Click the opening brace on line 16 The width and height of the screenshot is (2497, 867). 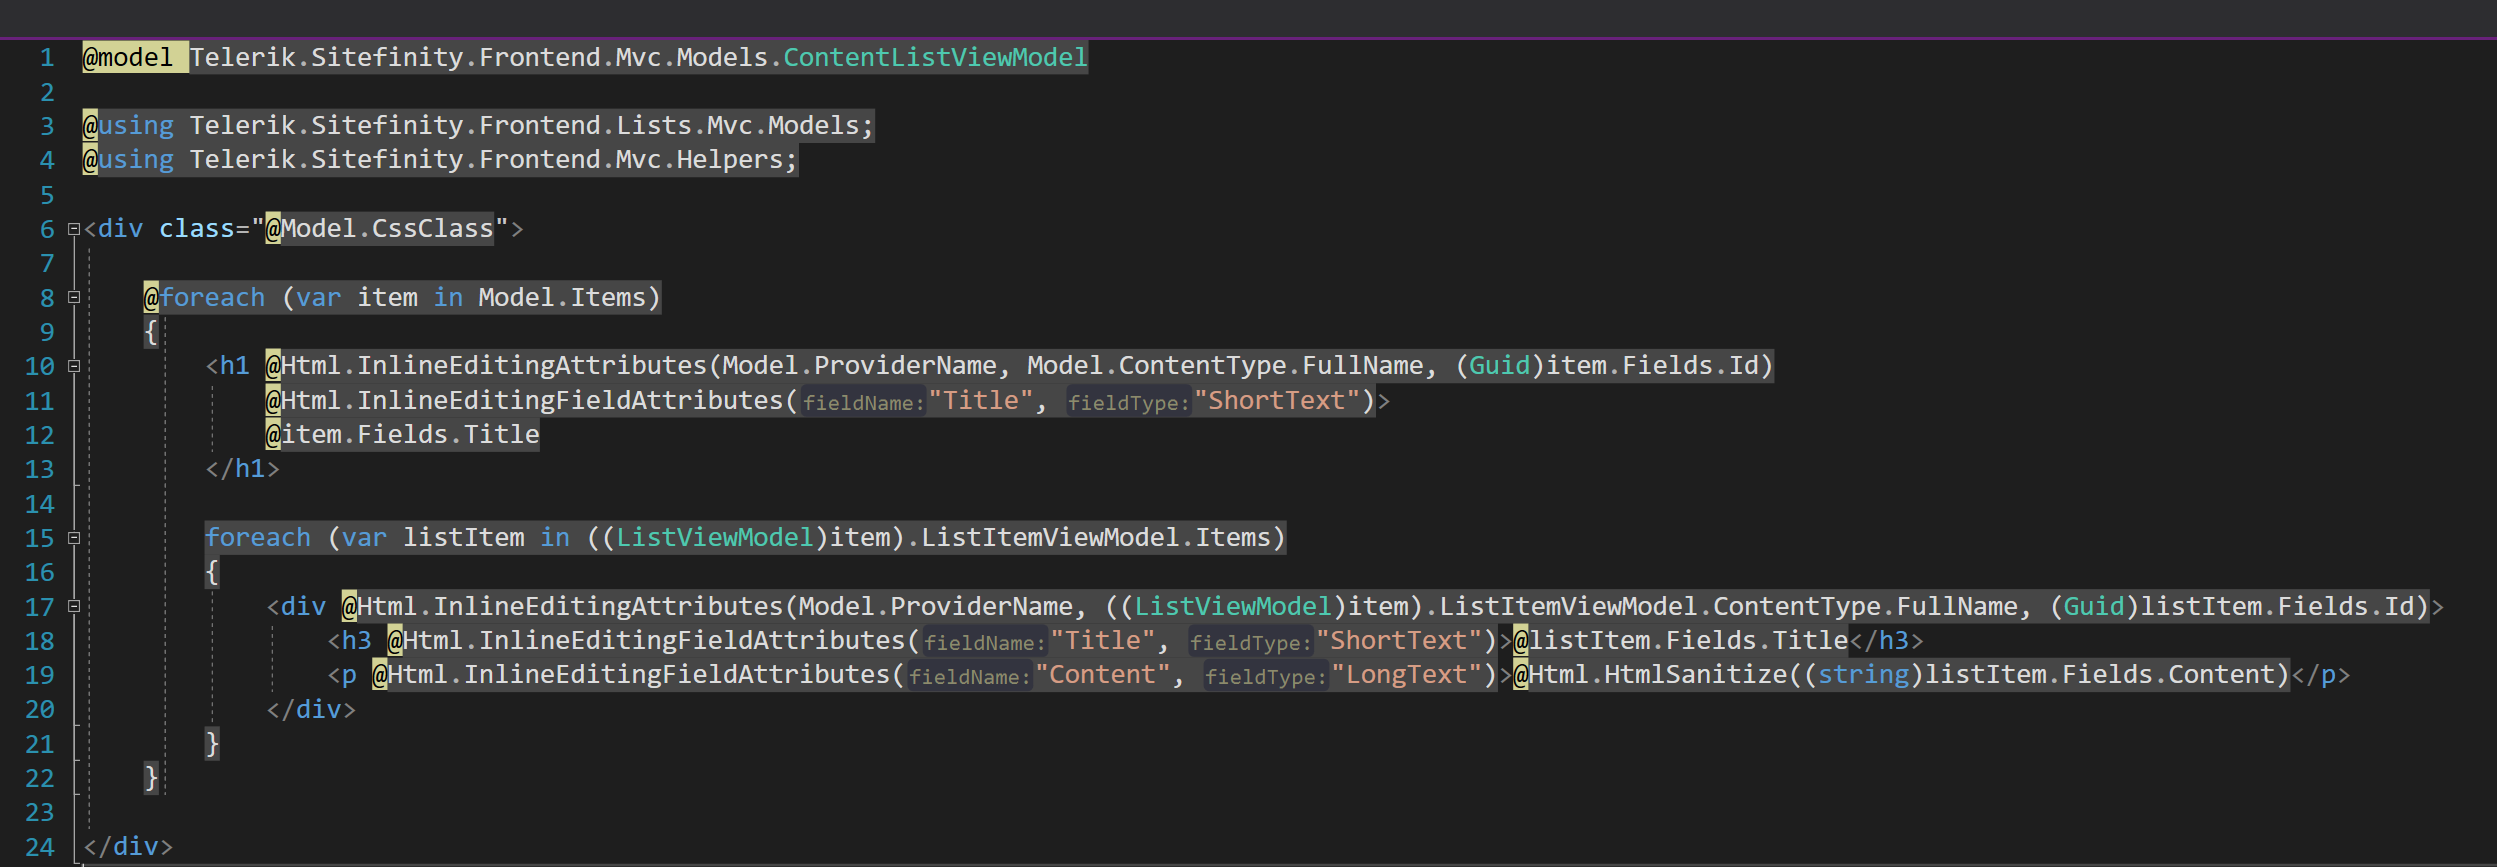tap(212, 572)
